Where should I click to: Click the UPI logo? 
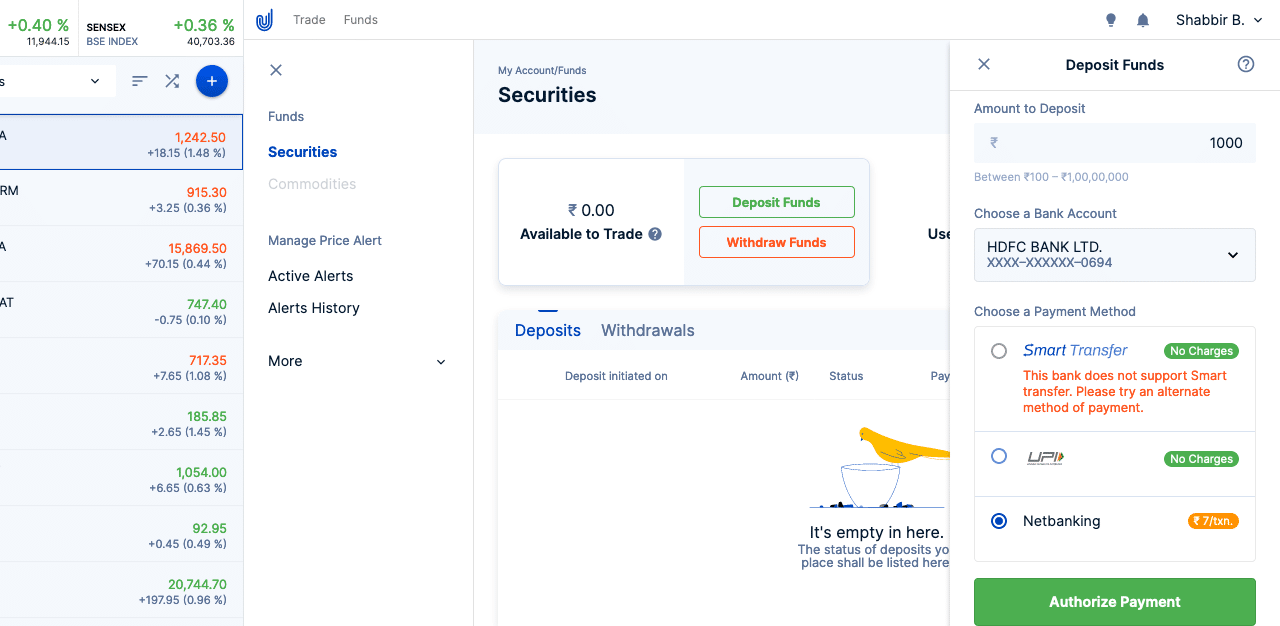pyautogui.click(x=1045, y=457)
